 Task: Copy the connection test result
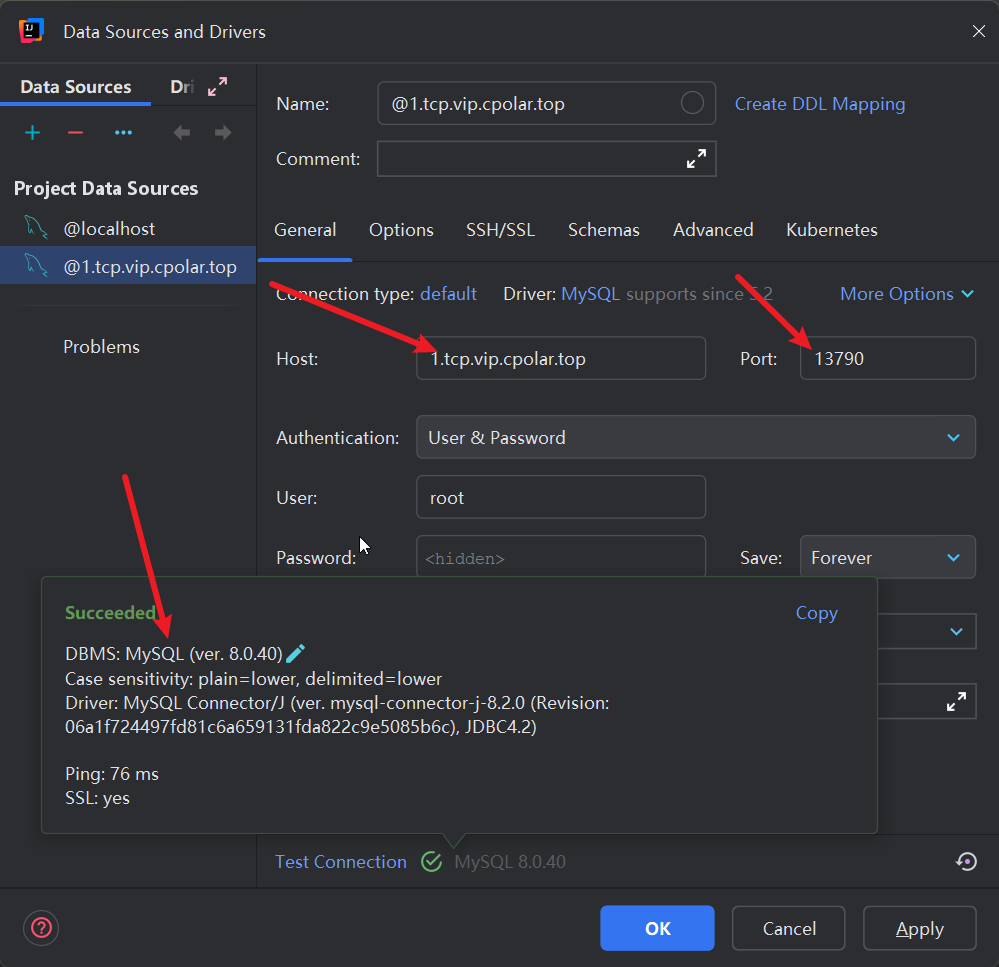[x=816, y=613]
